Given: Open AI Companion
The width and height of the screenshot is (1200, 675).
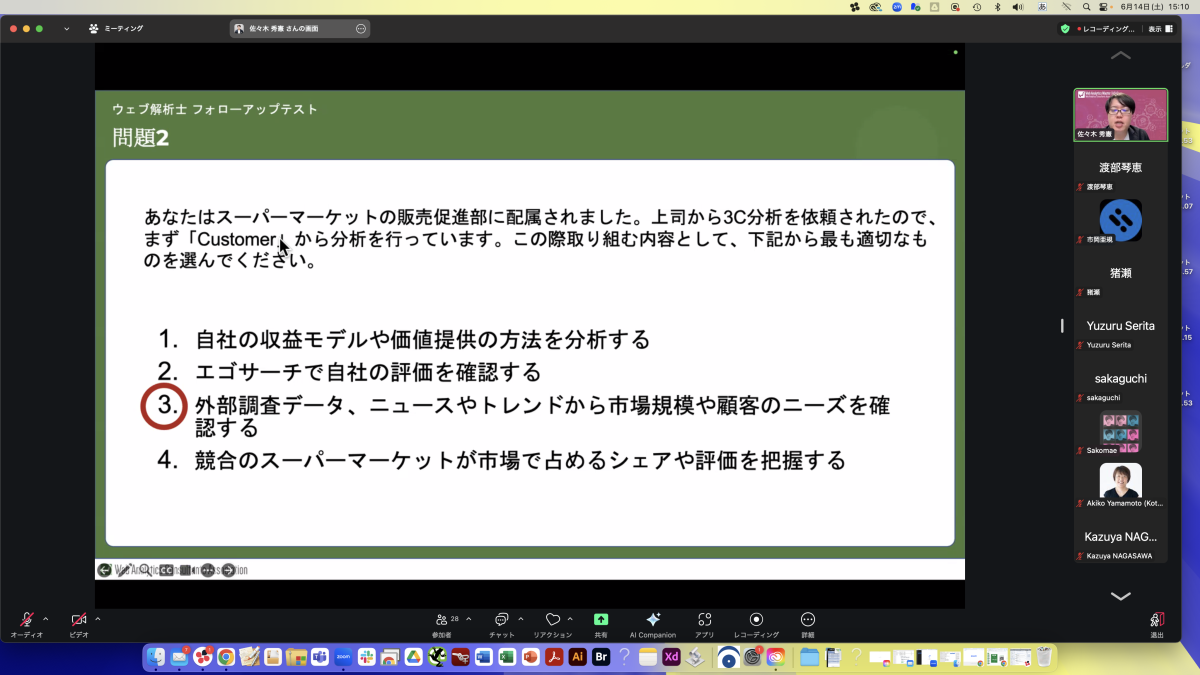Looking at the screenshot, I should 653,620.
